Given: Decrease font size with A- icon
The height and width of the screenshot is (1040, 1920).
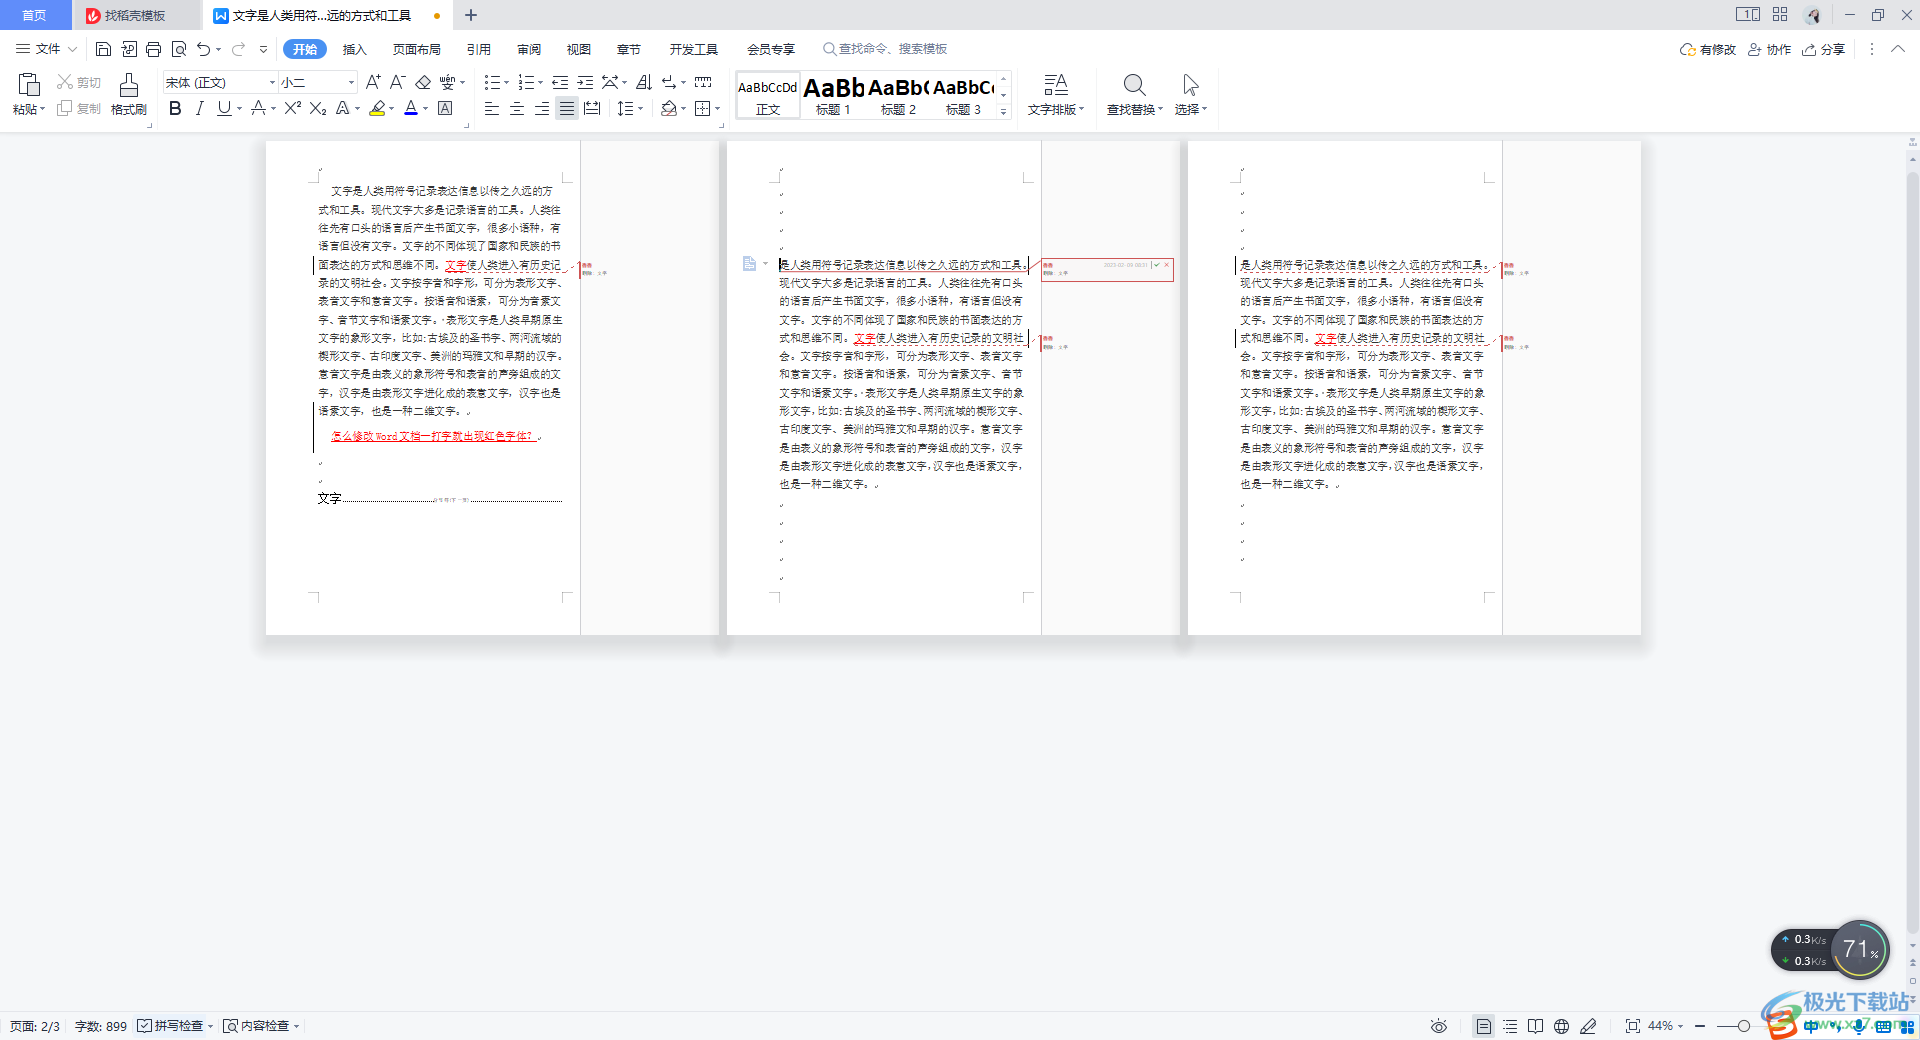Looking at the screenshot, I should (397, 82).
